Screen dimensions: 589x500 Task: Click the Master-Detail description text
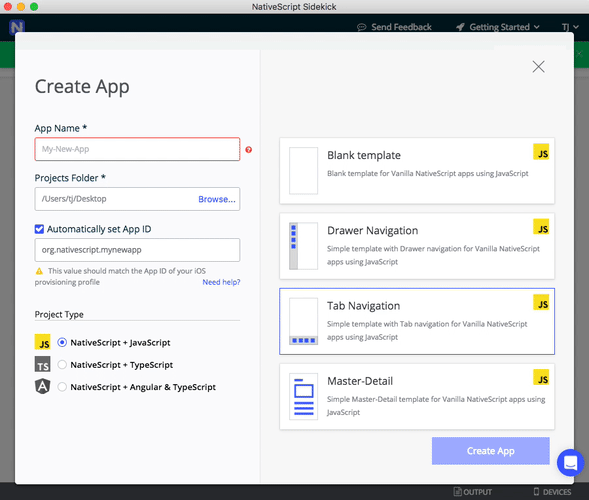436,405
